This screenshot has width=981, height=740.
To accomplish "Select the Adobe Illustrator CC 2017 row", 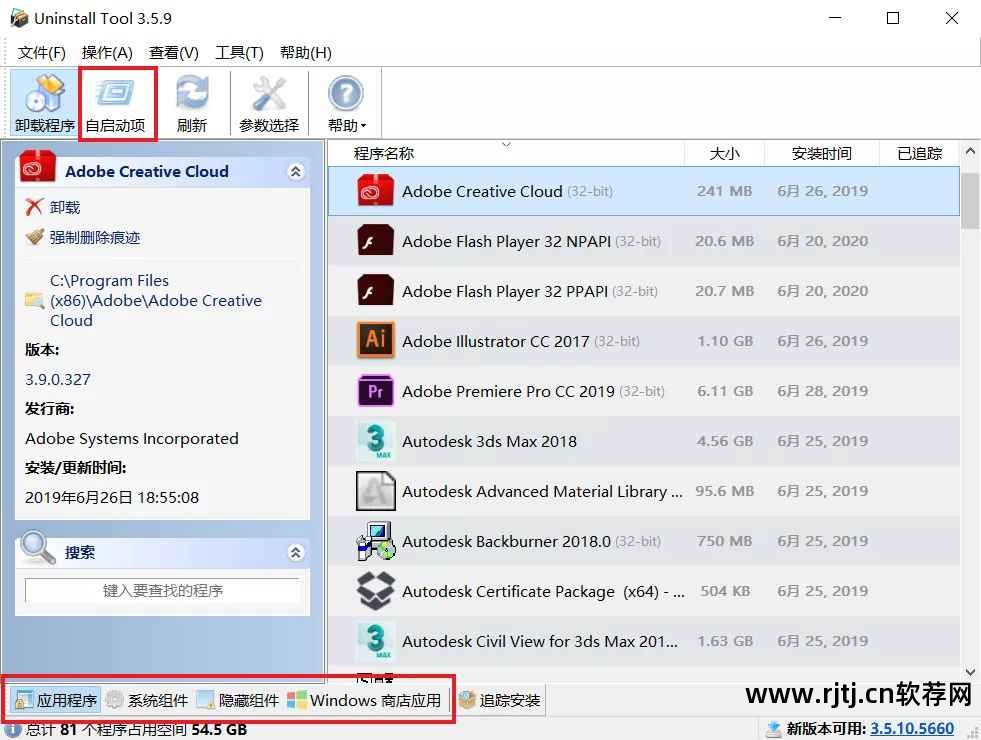I will 644,341.
